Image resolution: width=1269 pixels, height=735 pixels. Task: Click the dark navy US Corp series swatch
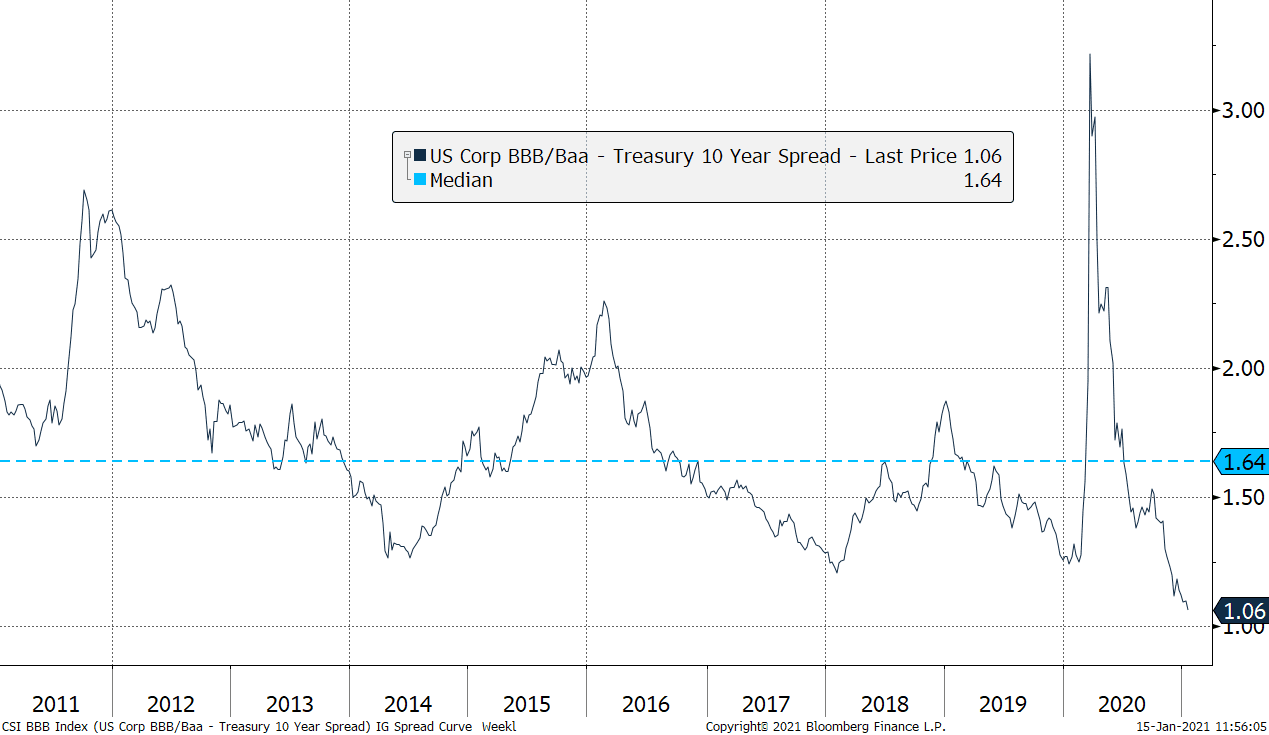pyautogui.click(x=420, y=156)
